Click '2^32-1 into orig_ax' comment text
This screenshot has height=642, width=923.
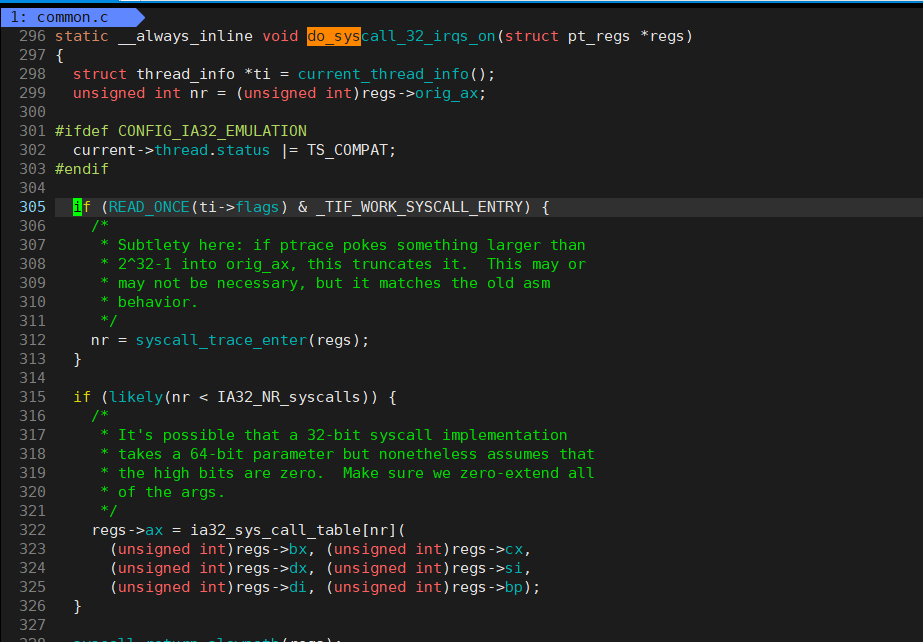pyautogui.click(x=204, y=264)
